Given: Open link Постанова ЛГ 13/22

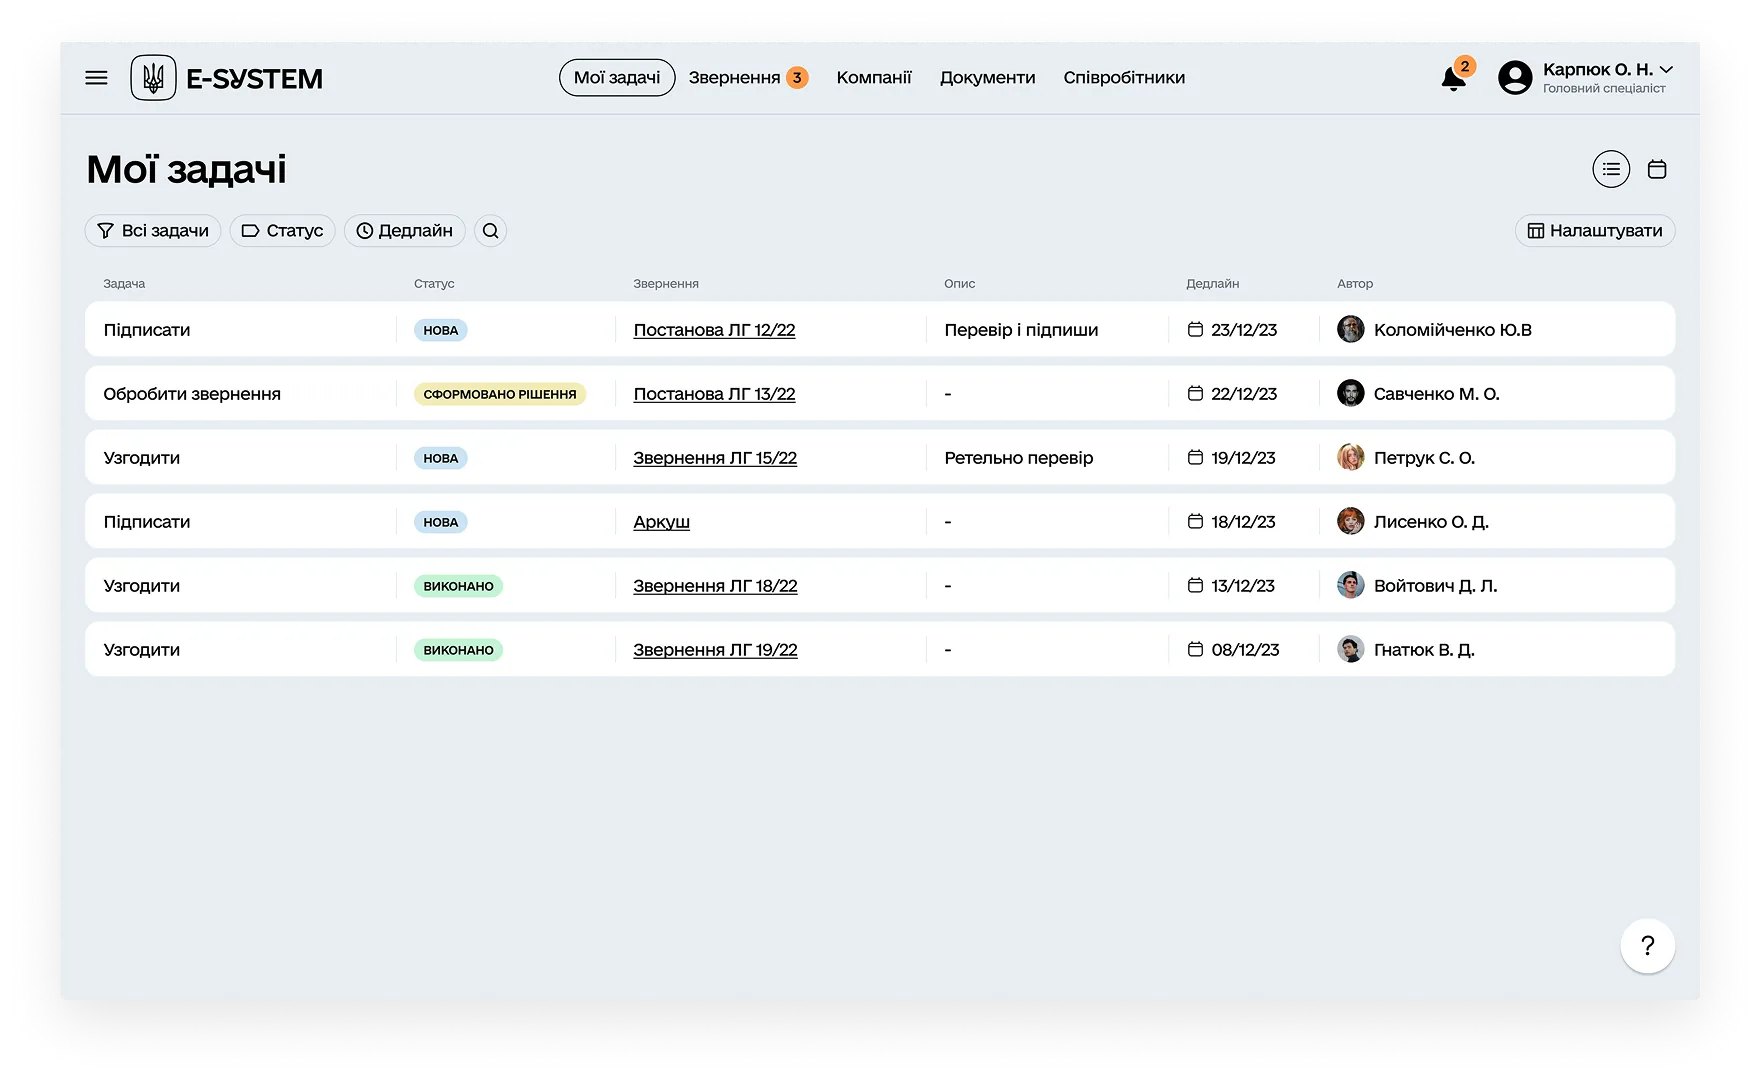Looking at the screenshot, I should pyautogui.click(x=714, y=394).
